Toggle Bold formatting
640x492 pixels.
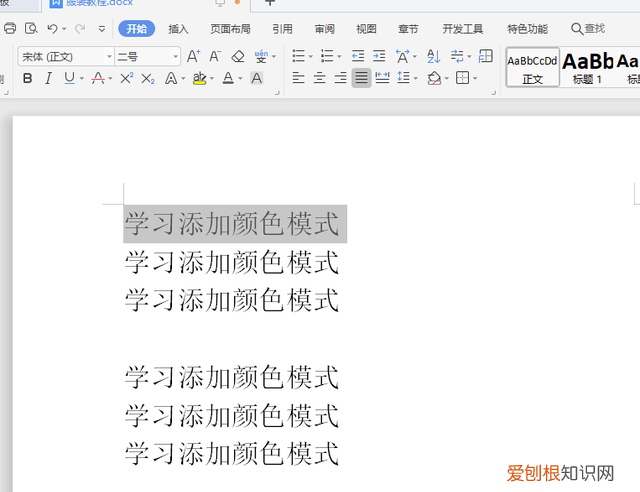pyautogui.click(x=27, y=78)
